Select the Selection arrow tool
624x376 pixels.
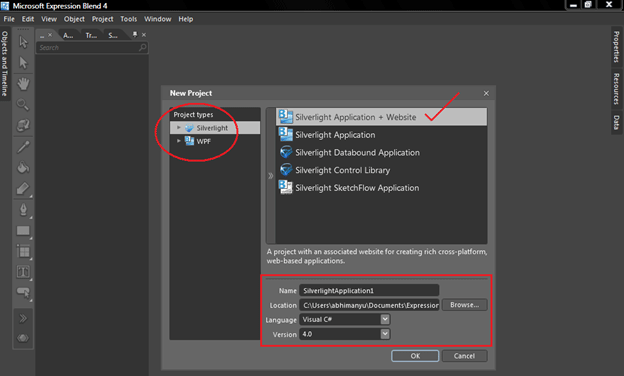click(x=23, y=42)
